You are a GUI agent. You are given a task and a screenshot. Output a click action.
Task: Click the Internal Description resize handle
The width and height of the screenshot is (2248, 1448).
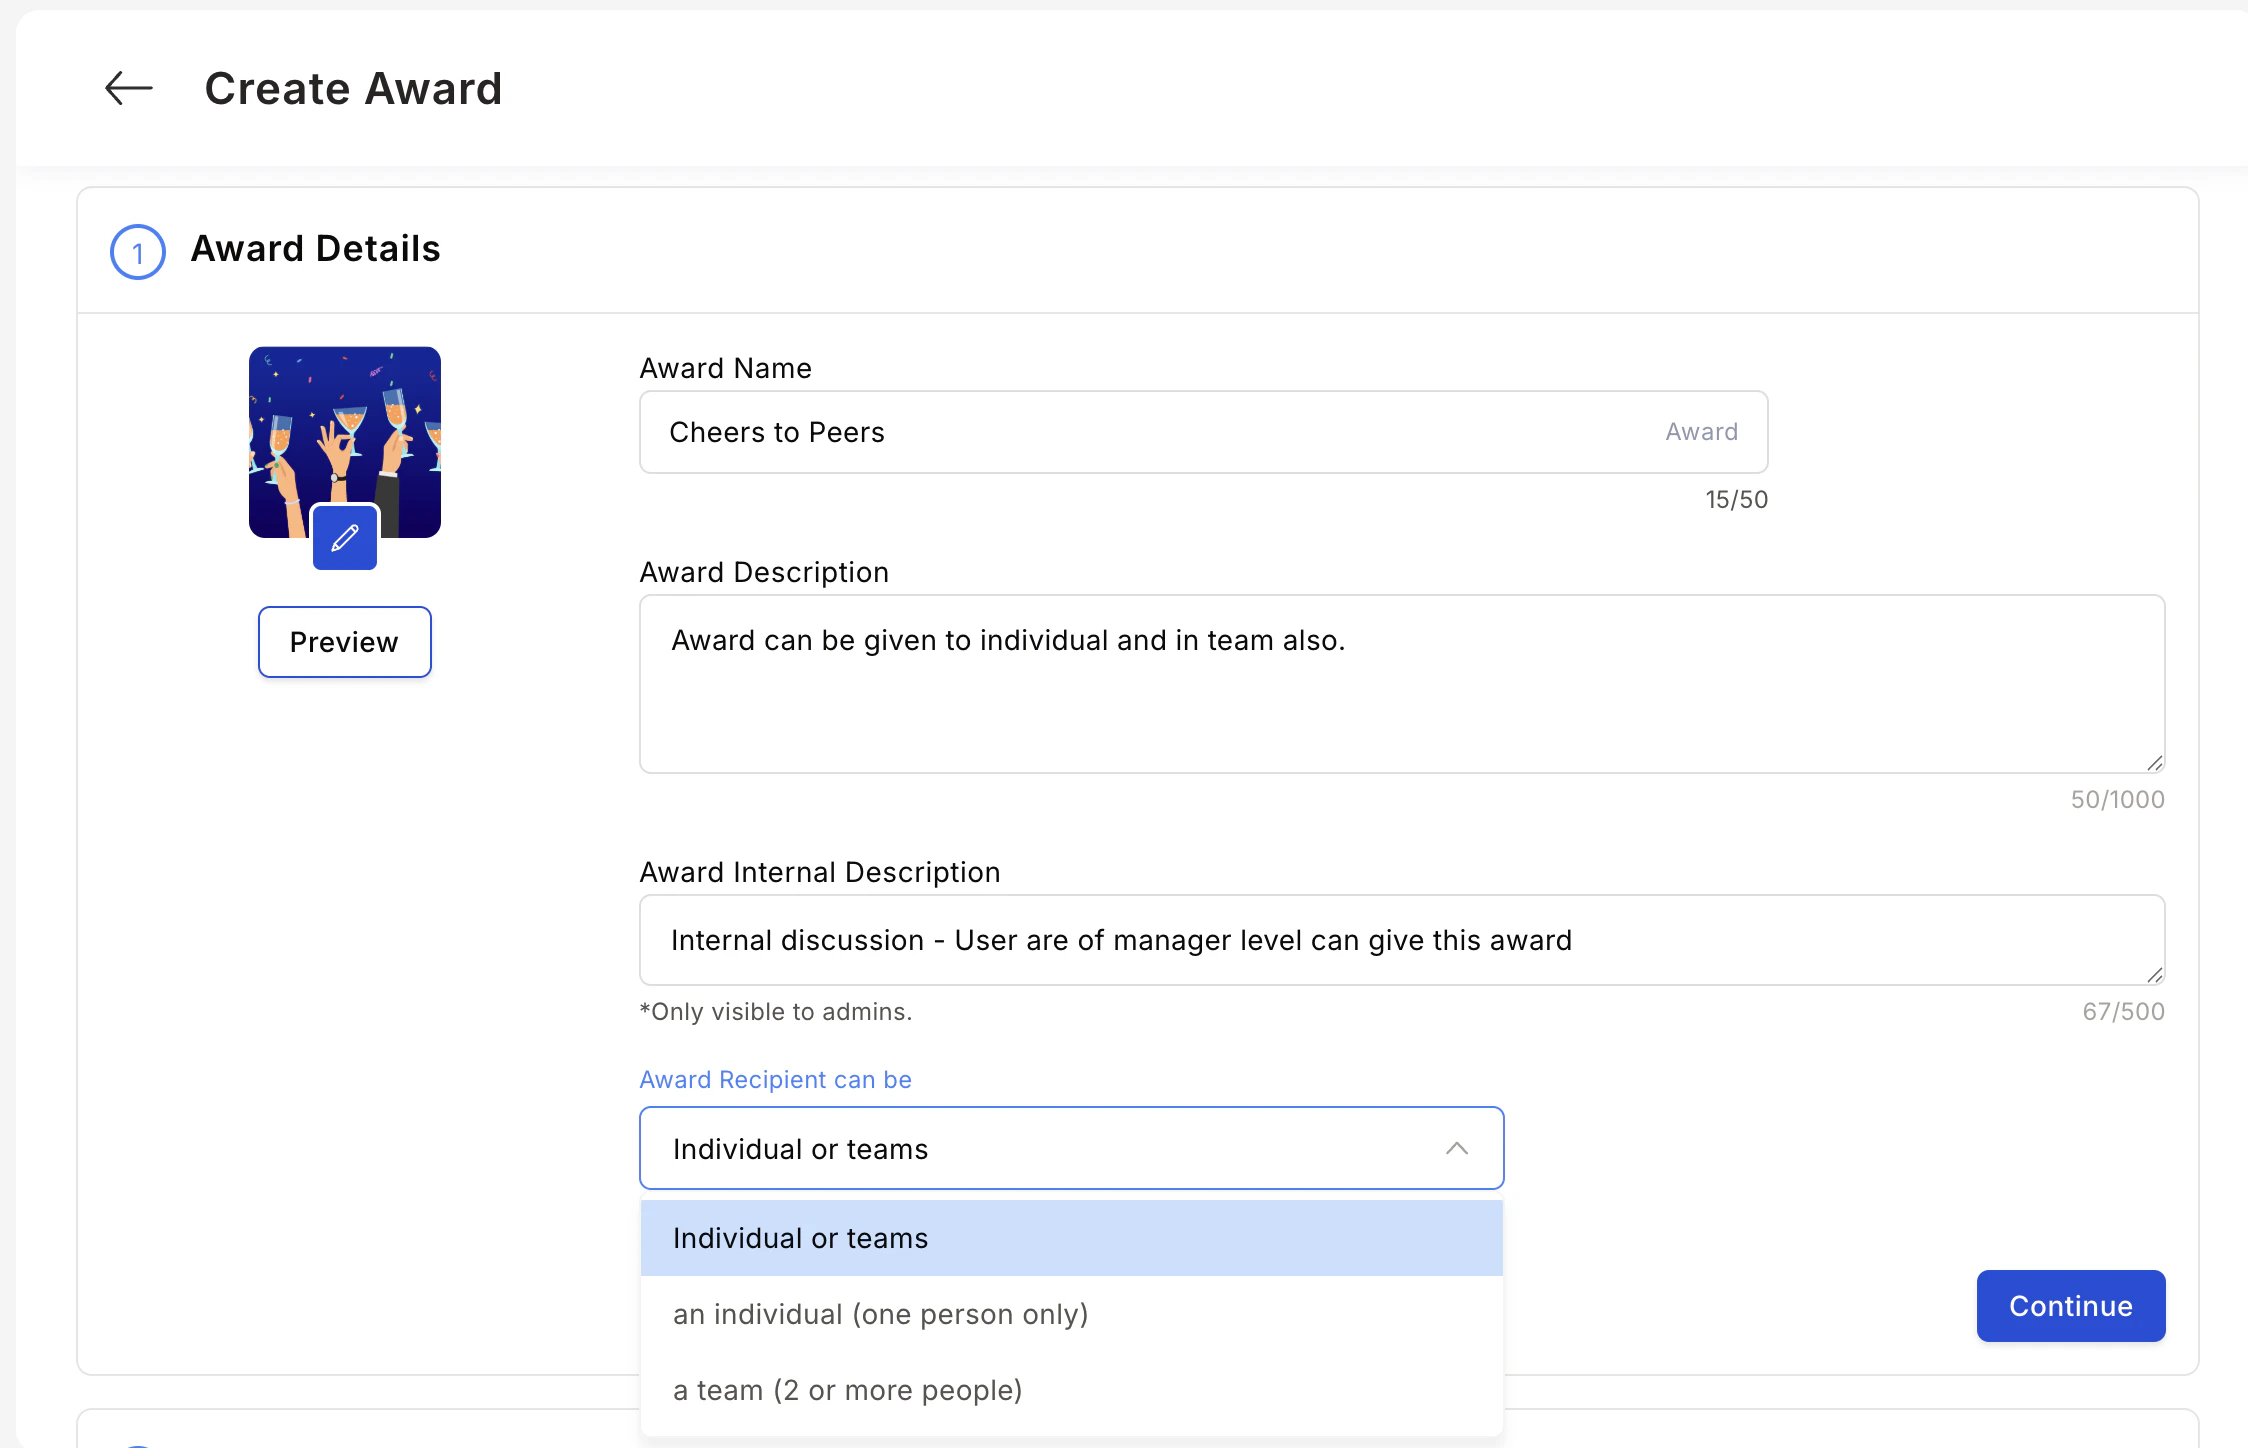(x=2155, y=975)
